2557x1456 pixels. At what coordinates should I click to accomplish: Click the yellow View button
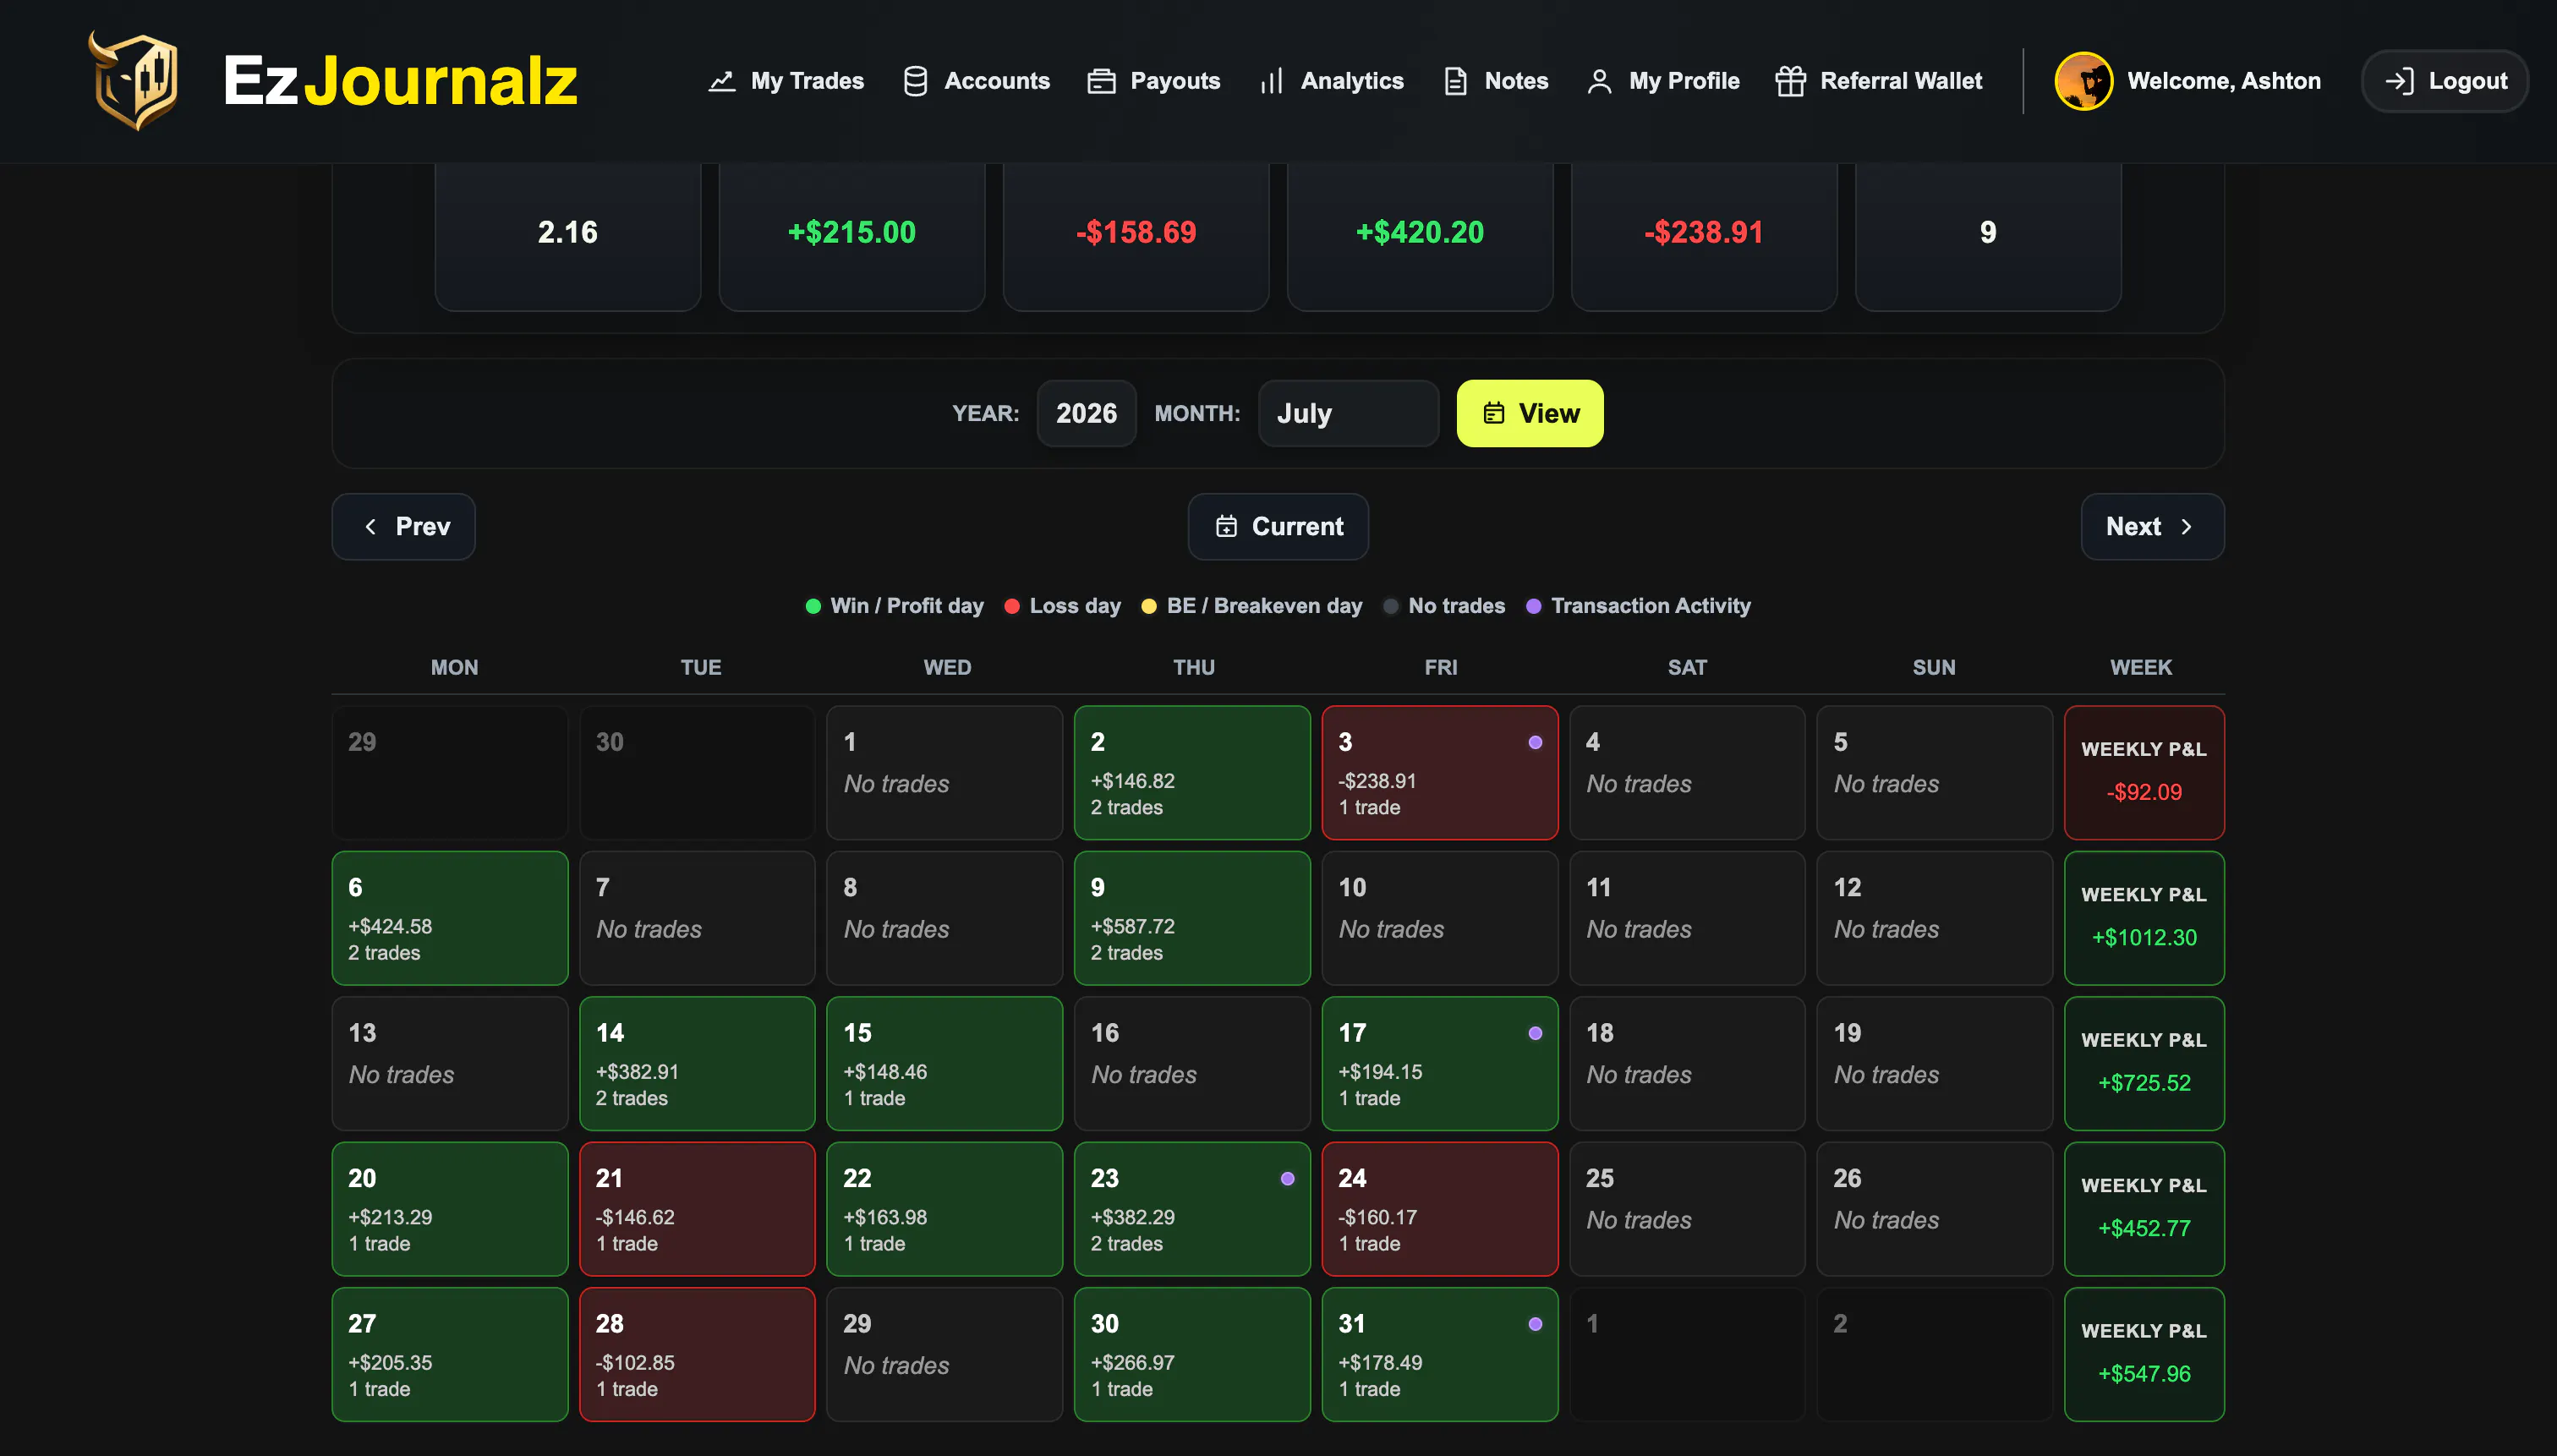click(x=1530, y=413)
